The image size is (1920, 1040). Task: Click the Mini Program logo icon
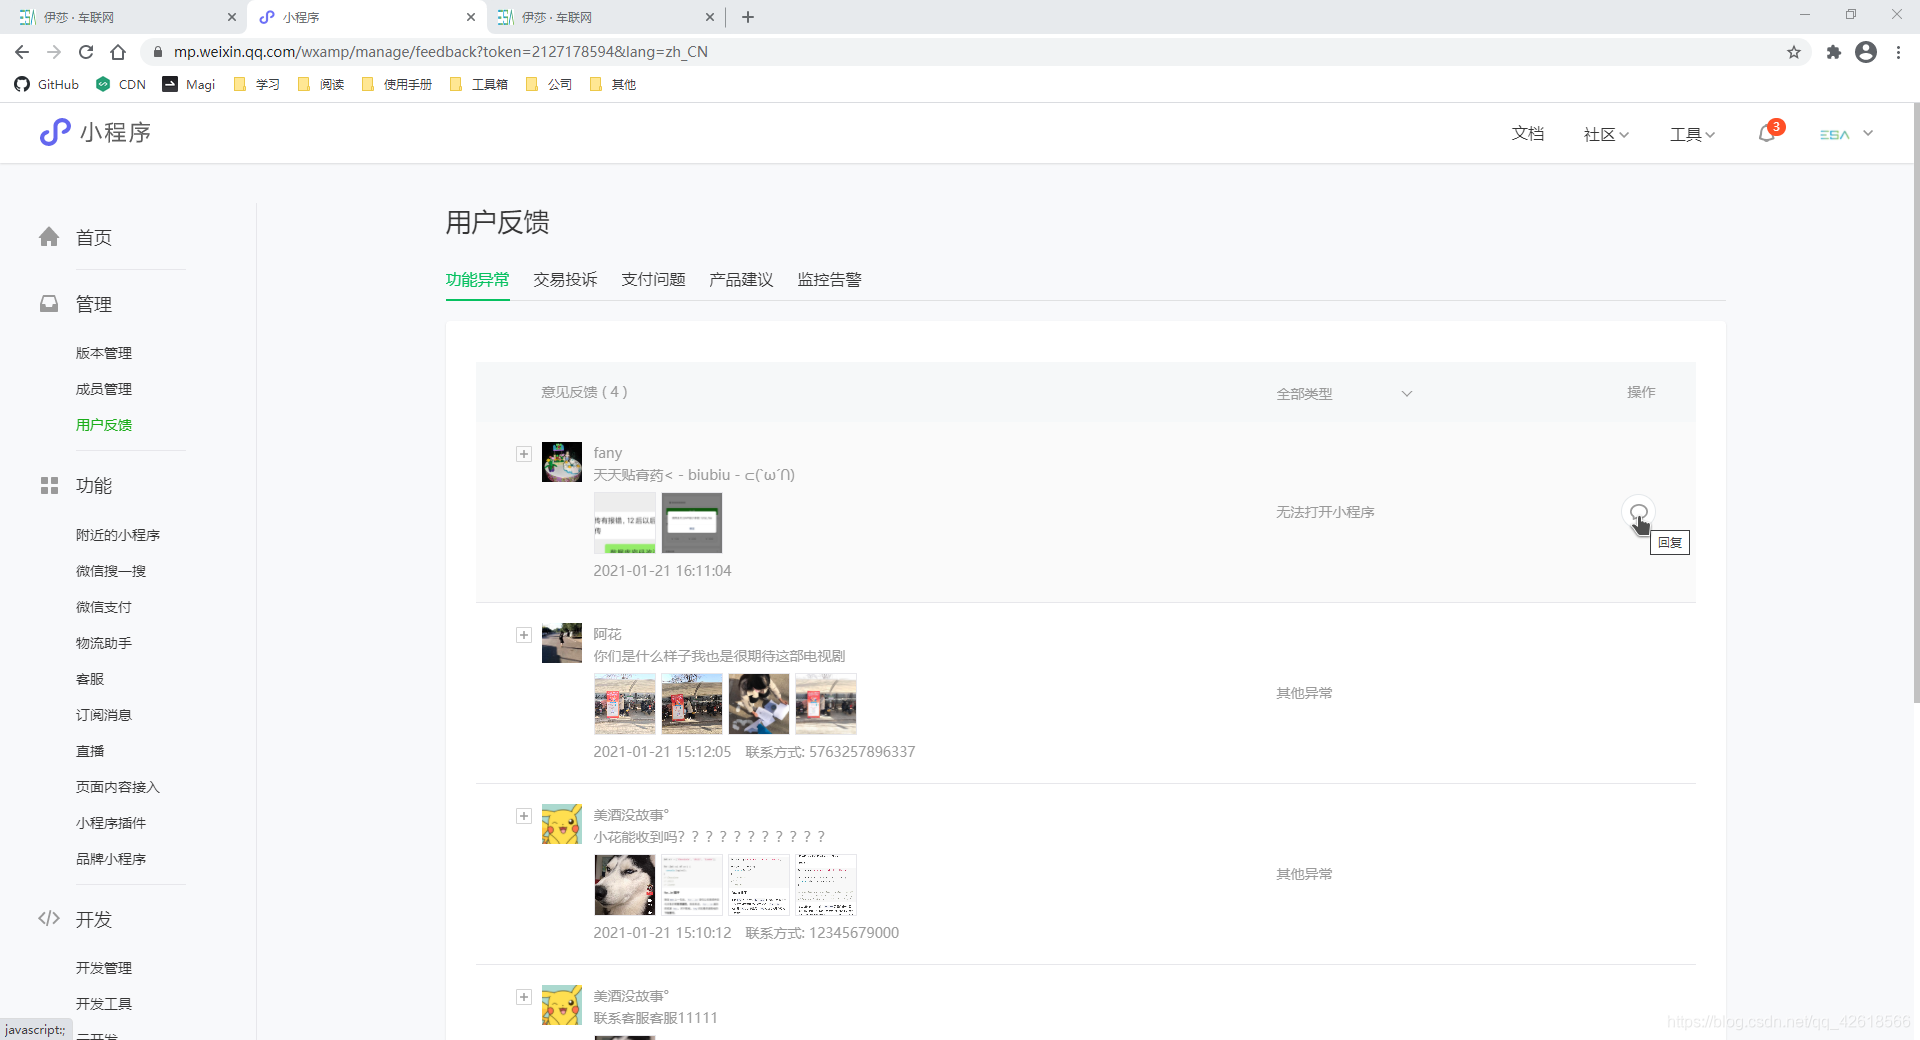point(55,132)
